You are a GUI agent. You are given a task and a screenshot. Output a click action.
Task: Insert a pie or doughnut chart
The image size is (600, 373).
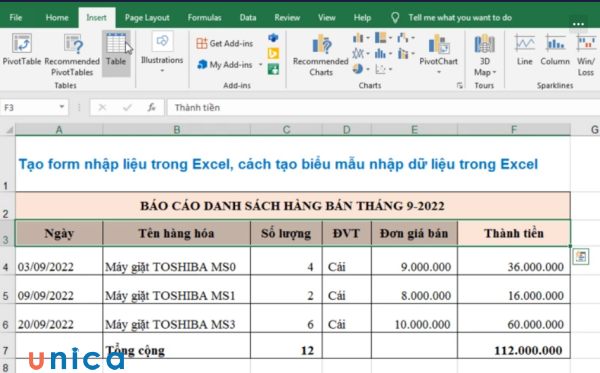pyautogui.click(x=358, y=69)
